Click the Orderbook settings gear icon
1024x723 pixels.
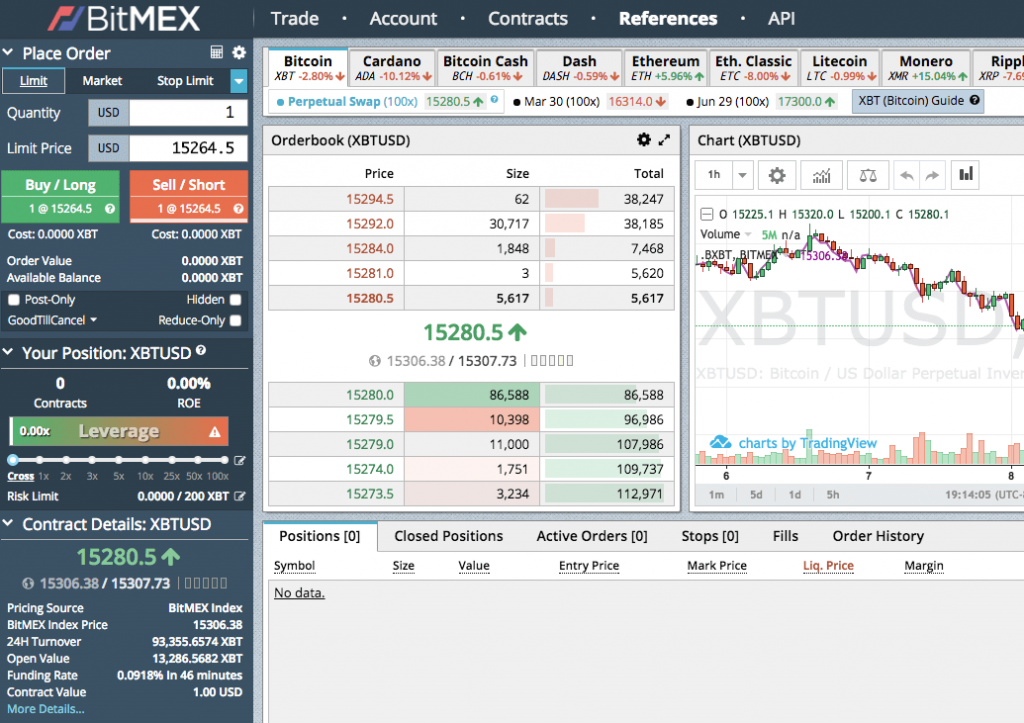coord(643,141)
